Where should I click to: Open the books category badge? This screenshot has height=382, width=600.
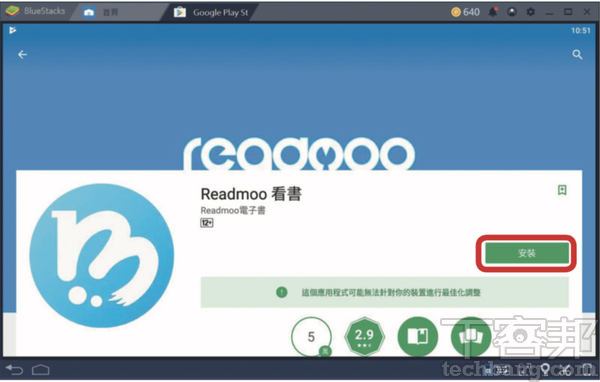click(x=418, y=337)
